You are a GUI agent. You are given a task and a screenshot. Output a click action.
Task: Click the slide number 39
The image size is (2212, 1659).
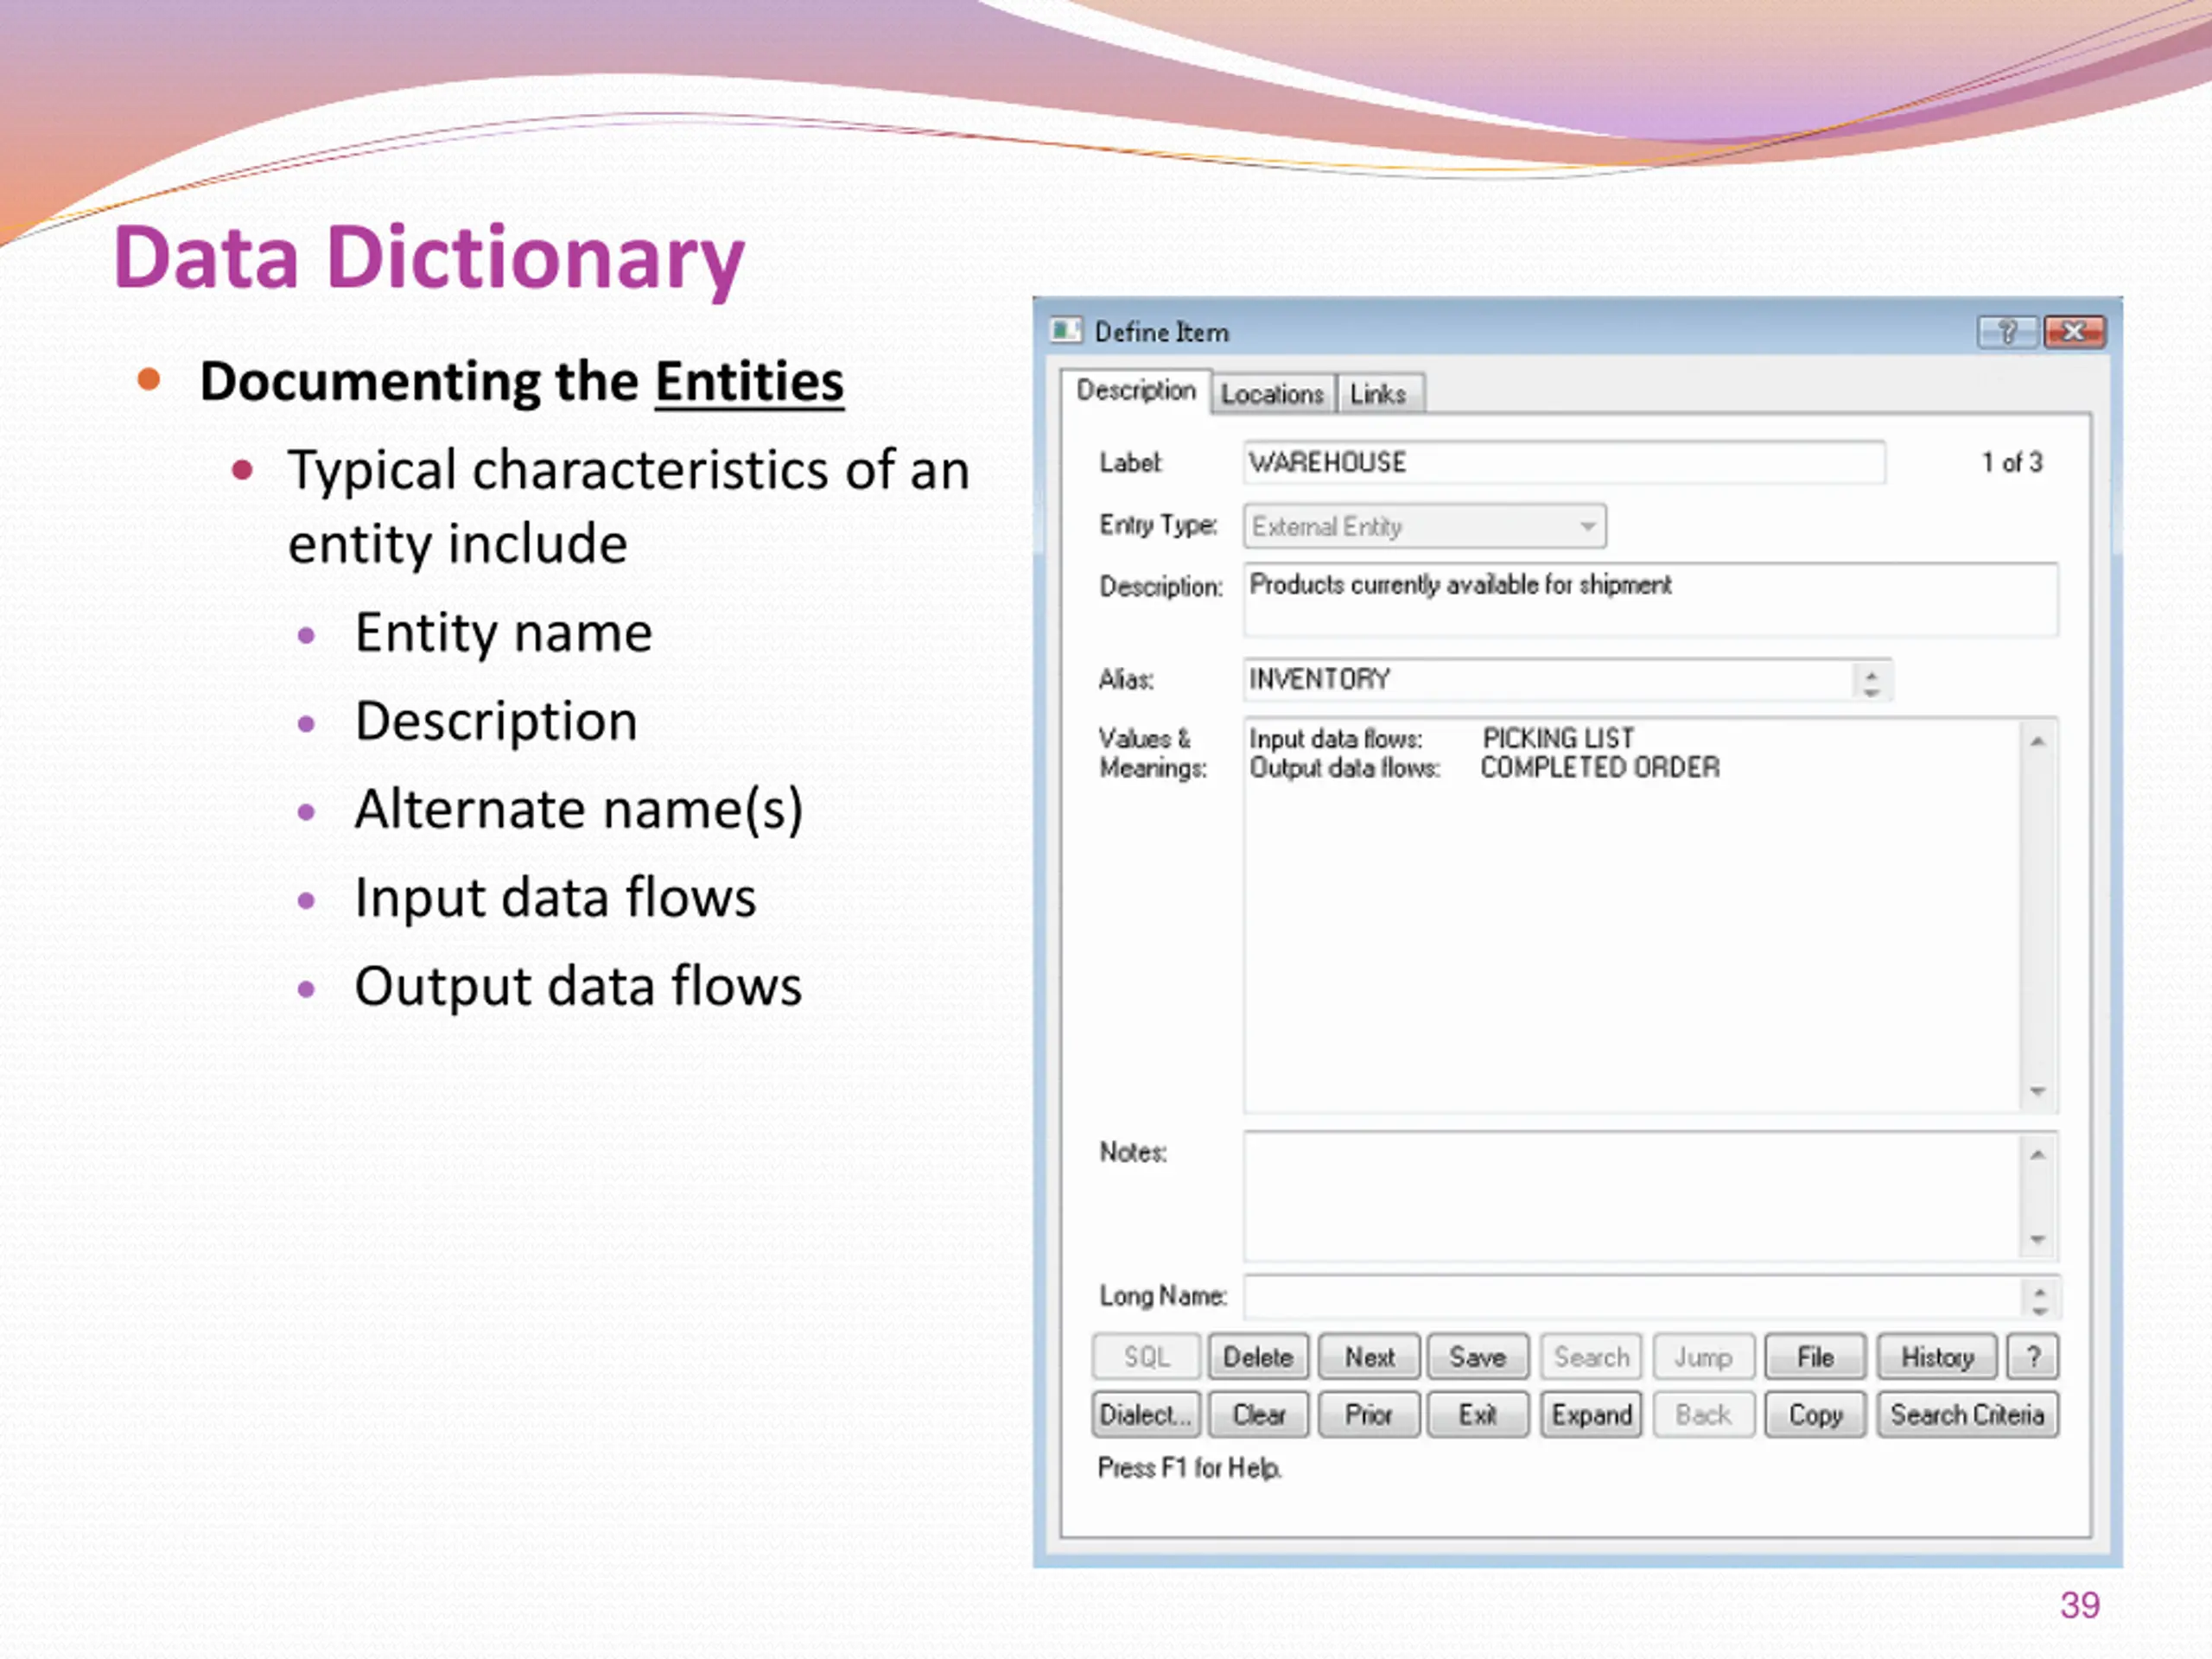tap(2080, 1605)
